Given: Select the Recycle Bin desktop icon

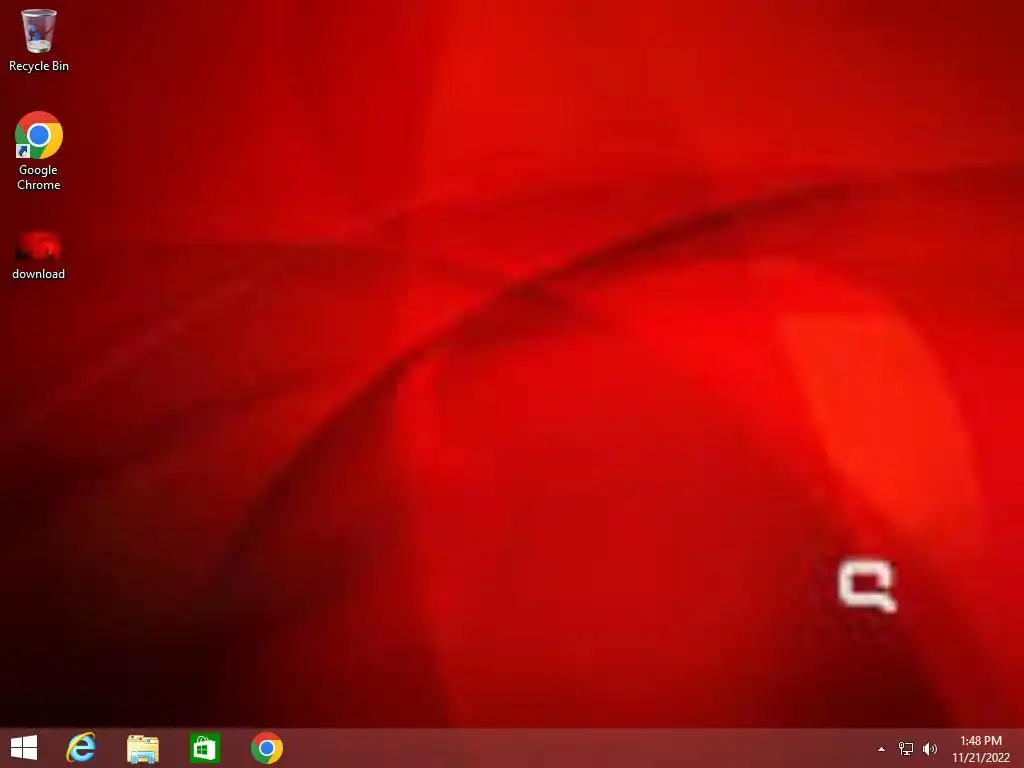Looking at the screenshot, I should pyautogui.click(x=39, y=40).
